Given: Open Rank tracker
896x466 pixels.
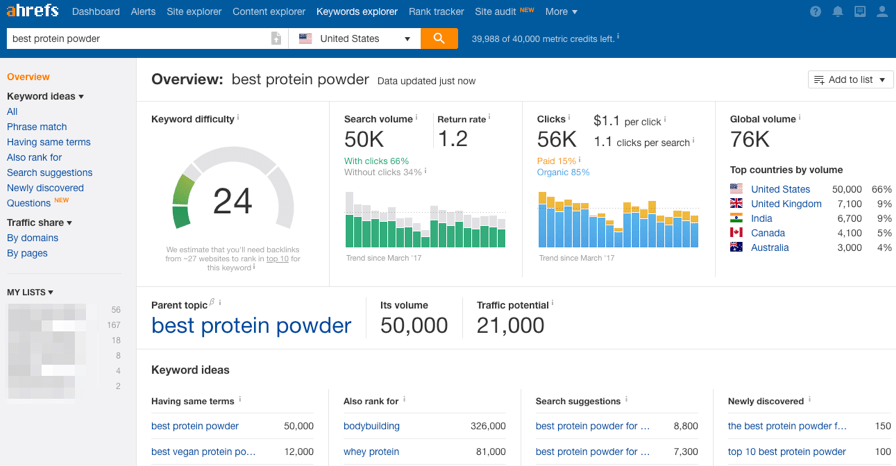Looking at the screenshot, I should tap(436, 11).
